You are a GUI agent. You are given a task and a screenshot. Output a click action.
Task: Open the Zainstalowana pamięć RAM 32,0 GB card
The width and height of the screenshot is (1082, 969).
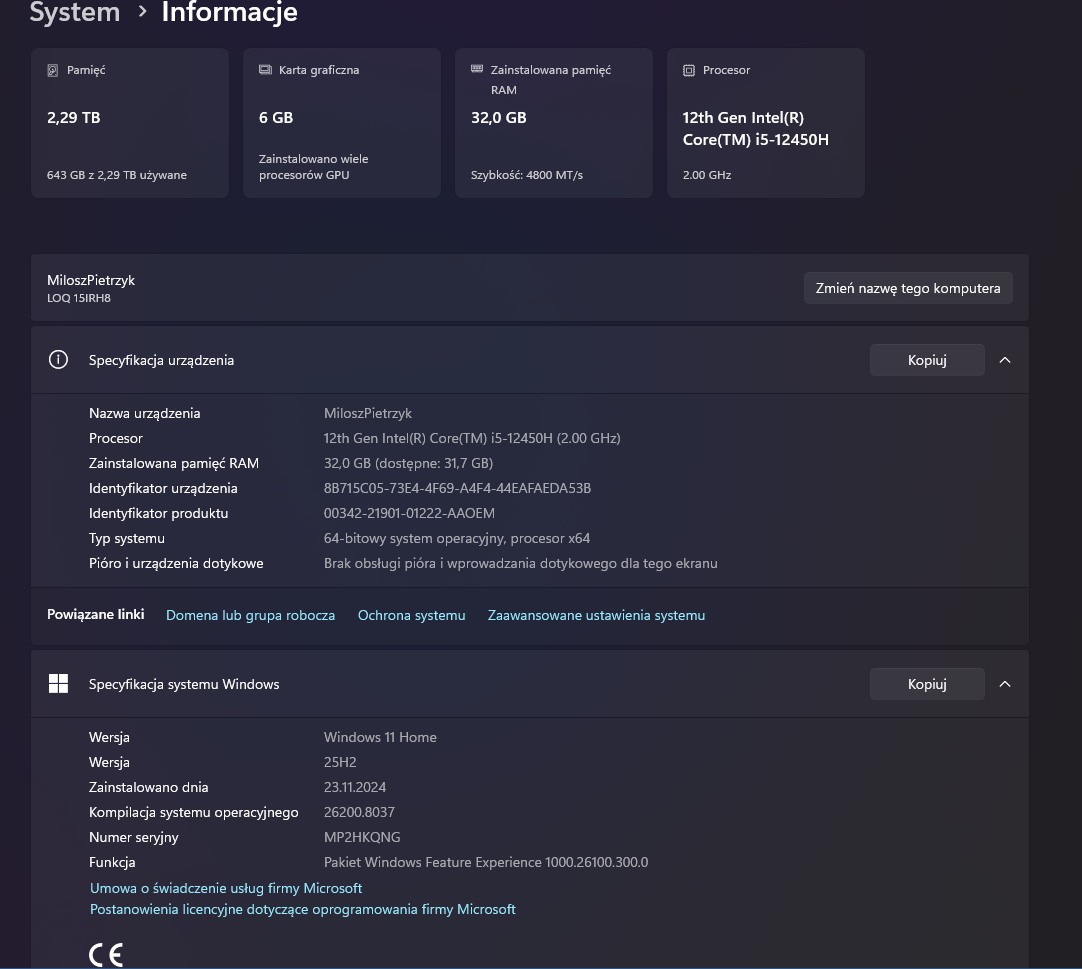[x=553, y=123]
